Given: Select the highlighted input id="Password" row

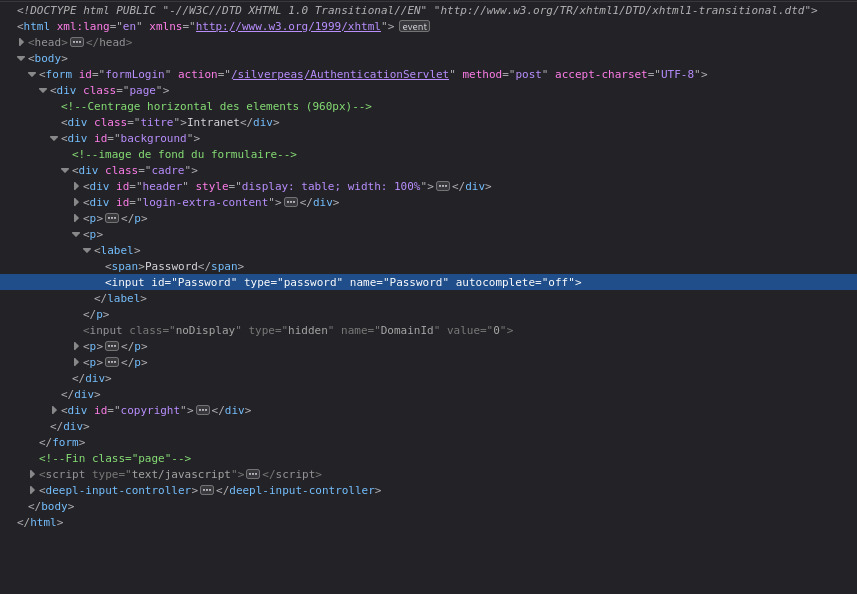Looking at the screenshot, I should coord(428,282).
